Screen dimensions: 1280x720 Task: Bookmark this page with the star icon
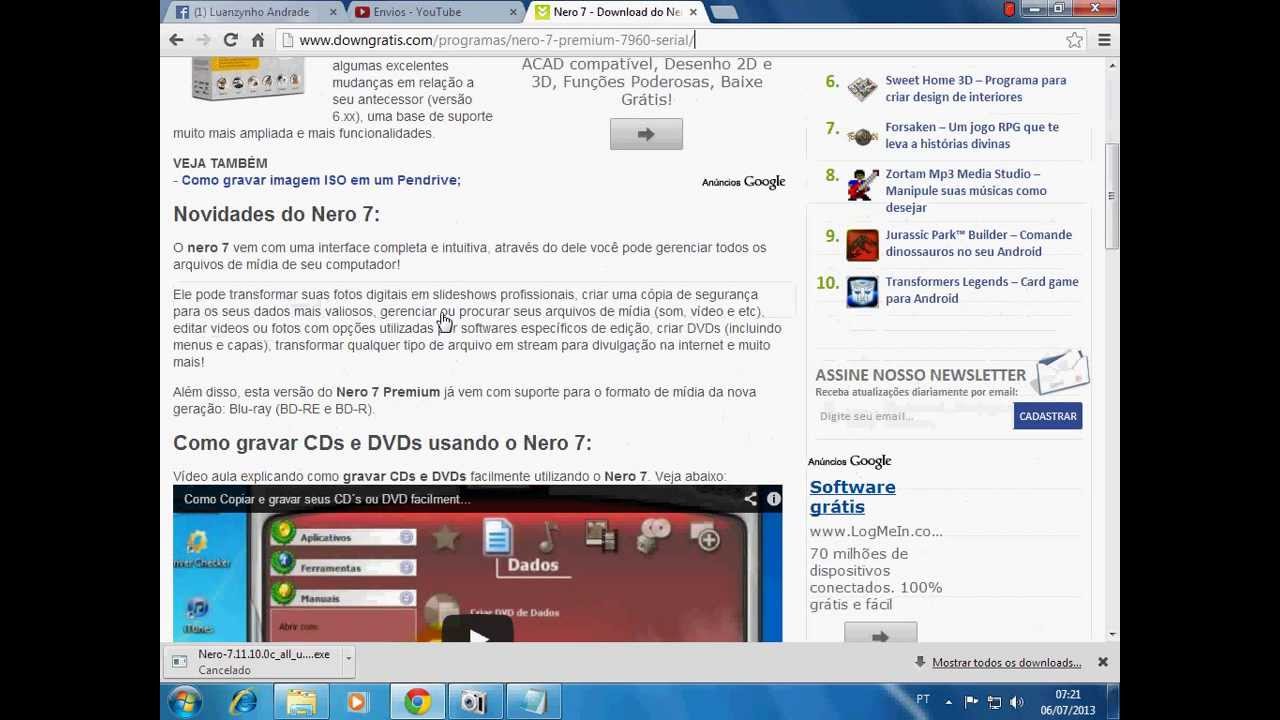[1074, 40]
